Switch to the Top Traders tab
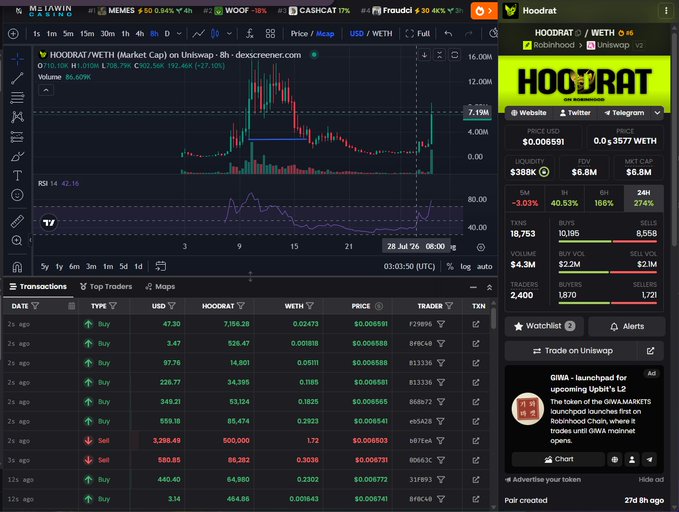The width and height of the screenshot is (679, 512). tap(106, 287)
